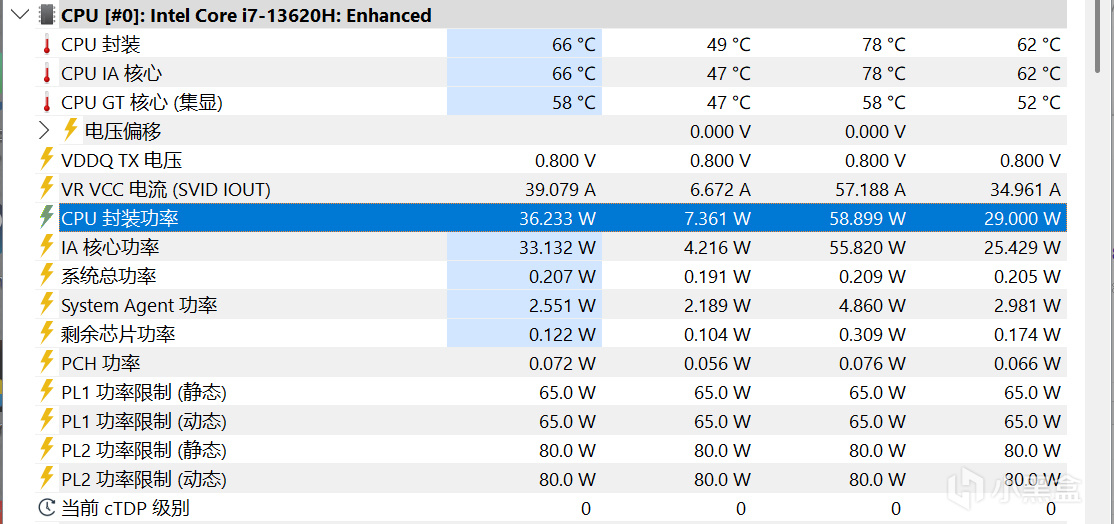
Task: Select the PL2 功率限制 (动态) label
Action: 144,479
